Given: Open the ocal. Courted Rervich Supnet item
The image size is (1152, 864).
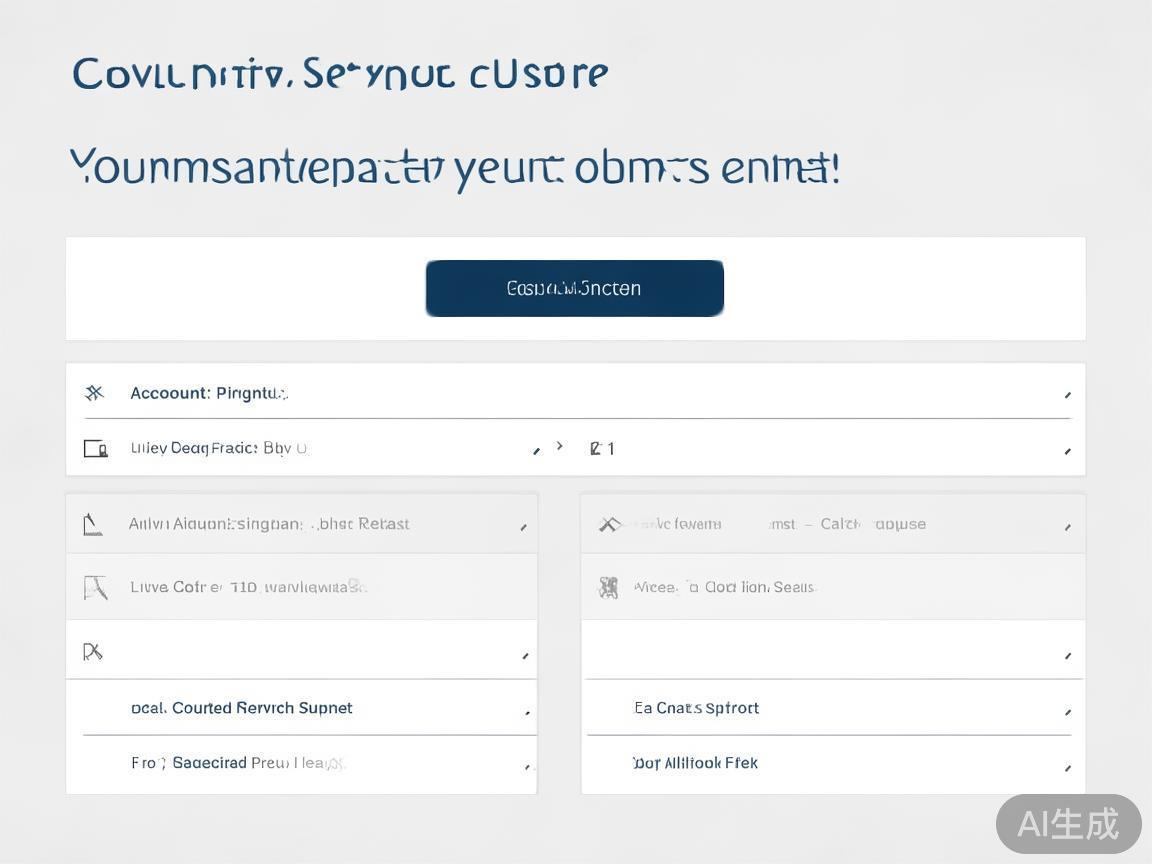Looking at the screenshot, I should (x=241, y=708).
